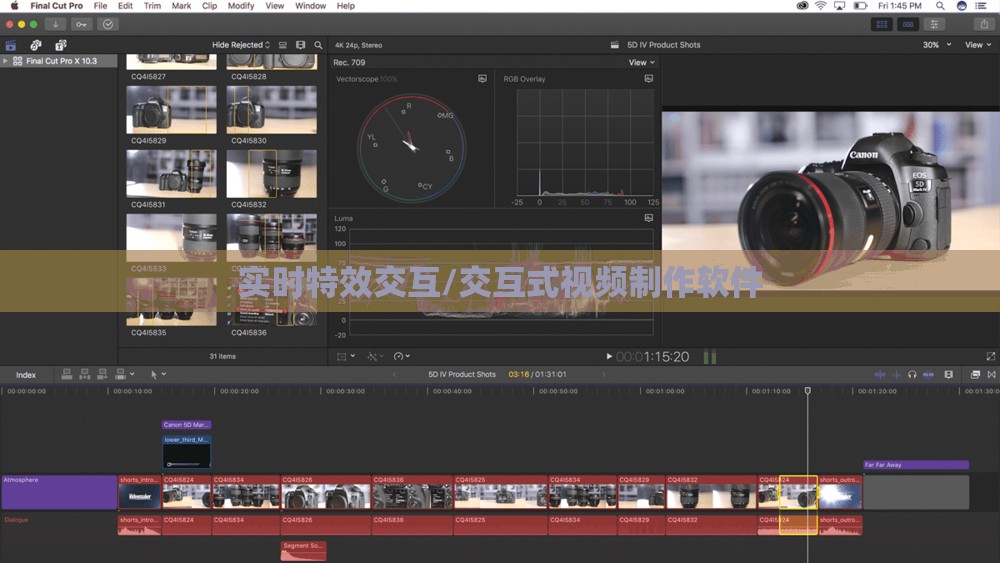This screenshot has width=1000, height=563.
Task: Show effects browser icon
Action: [x=975, y=374]
